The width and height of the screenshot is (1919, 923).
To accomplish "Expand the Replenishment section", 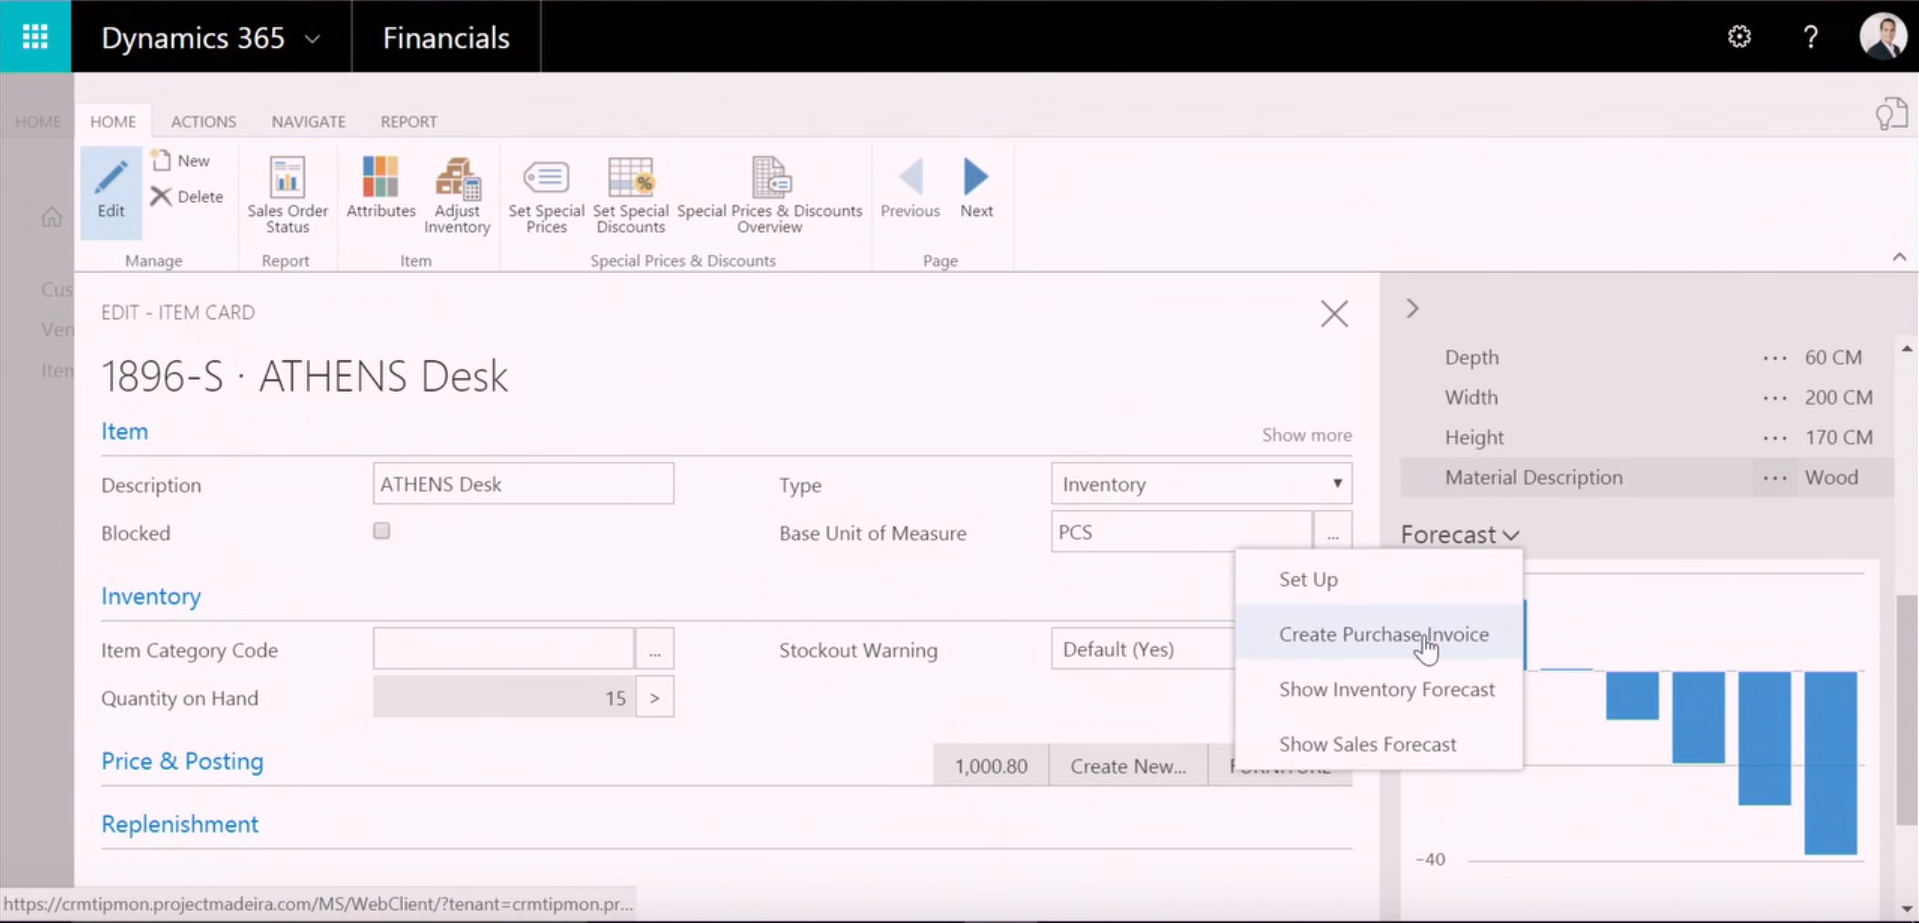I will pos(180,824).
